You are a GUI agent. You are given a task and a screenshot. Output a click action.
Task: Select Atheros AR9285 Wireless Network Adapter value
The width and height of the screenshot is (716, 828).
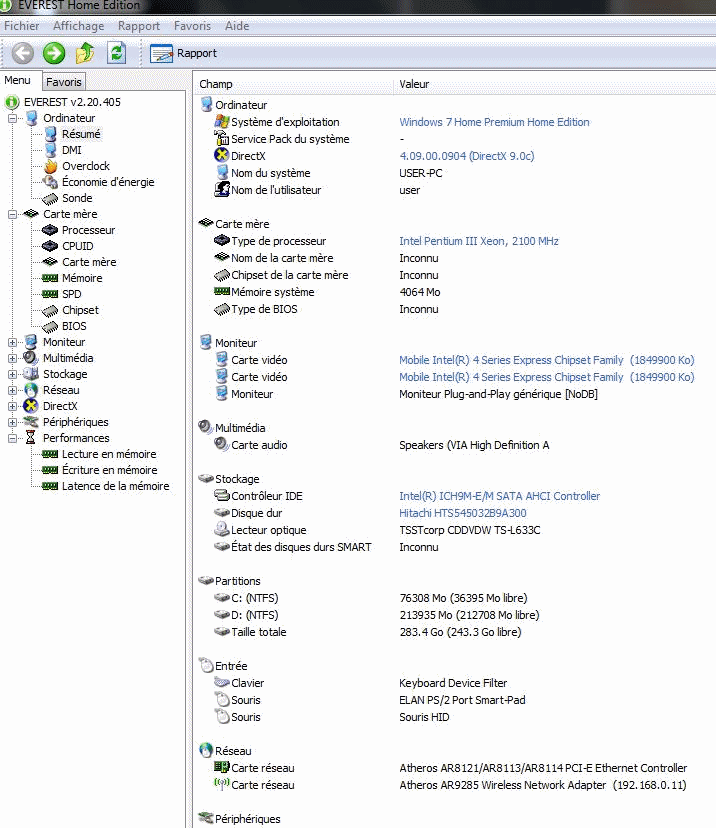coord(543,785)
